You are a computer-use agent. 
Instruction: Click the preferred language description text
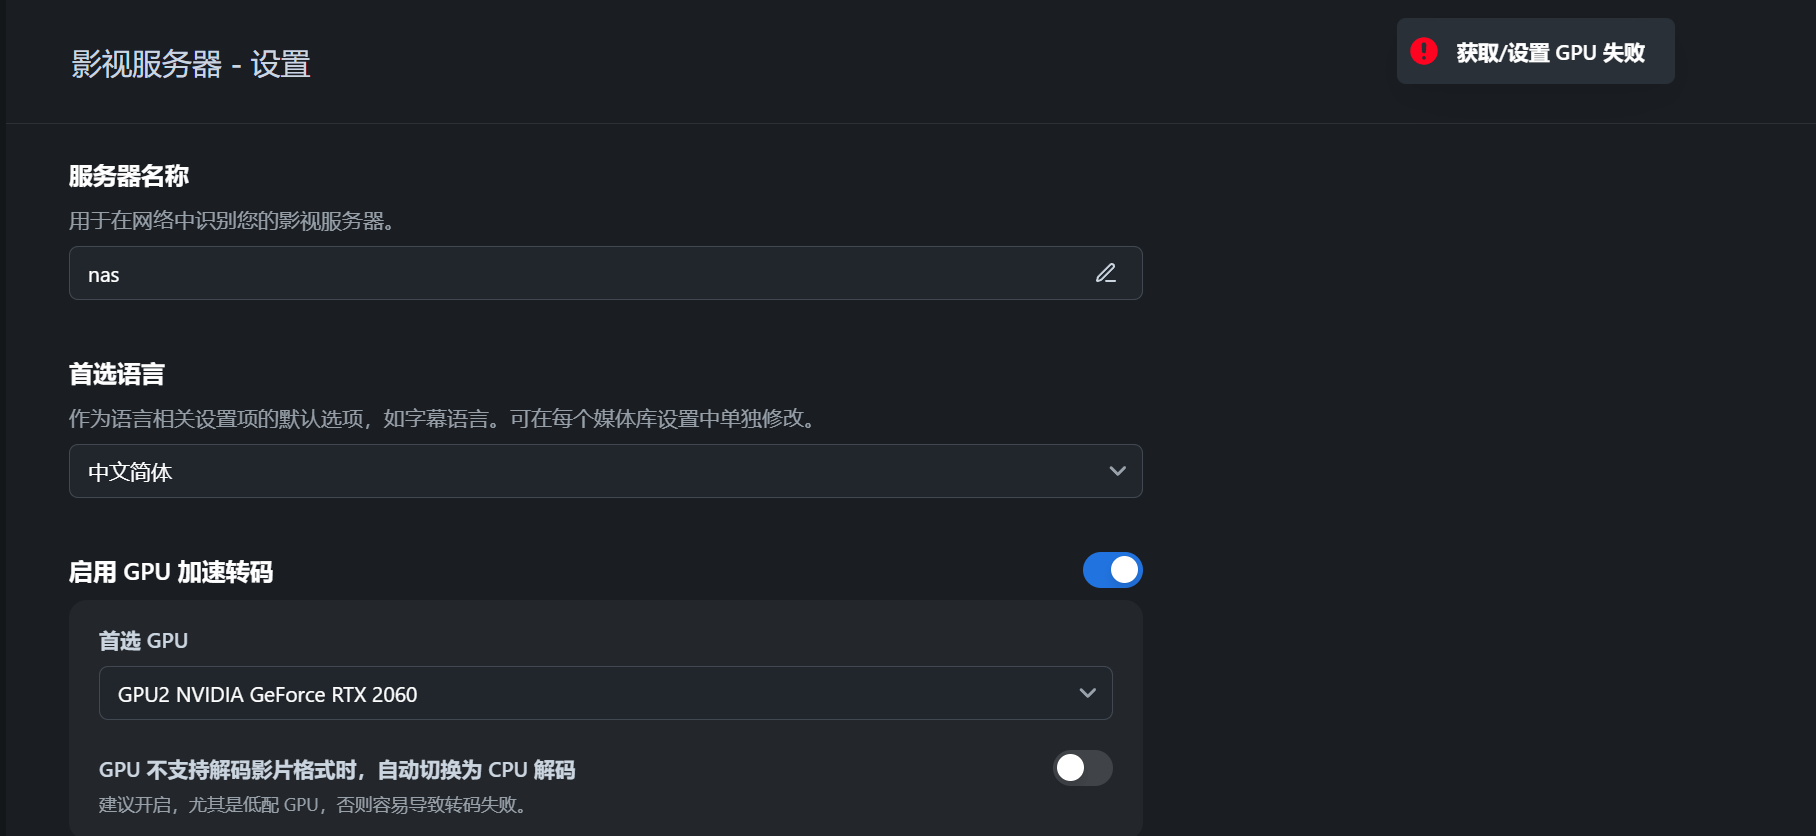[x=442, y=419]
